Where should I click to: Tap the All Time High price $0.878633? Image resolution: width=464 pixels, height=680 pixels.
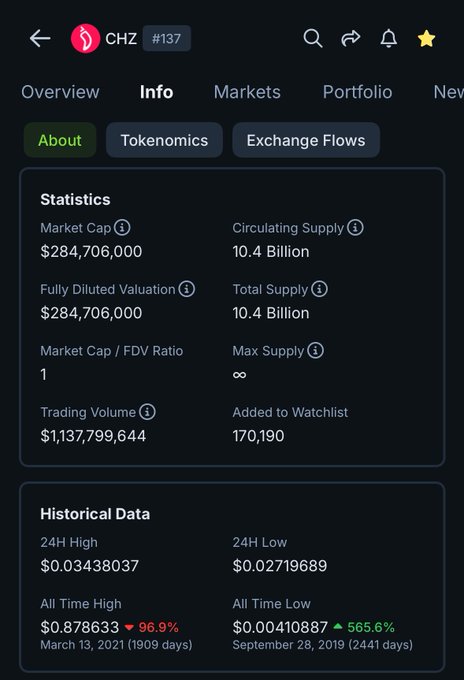[x=79, y=627]
